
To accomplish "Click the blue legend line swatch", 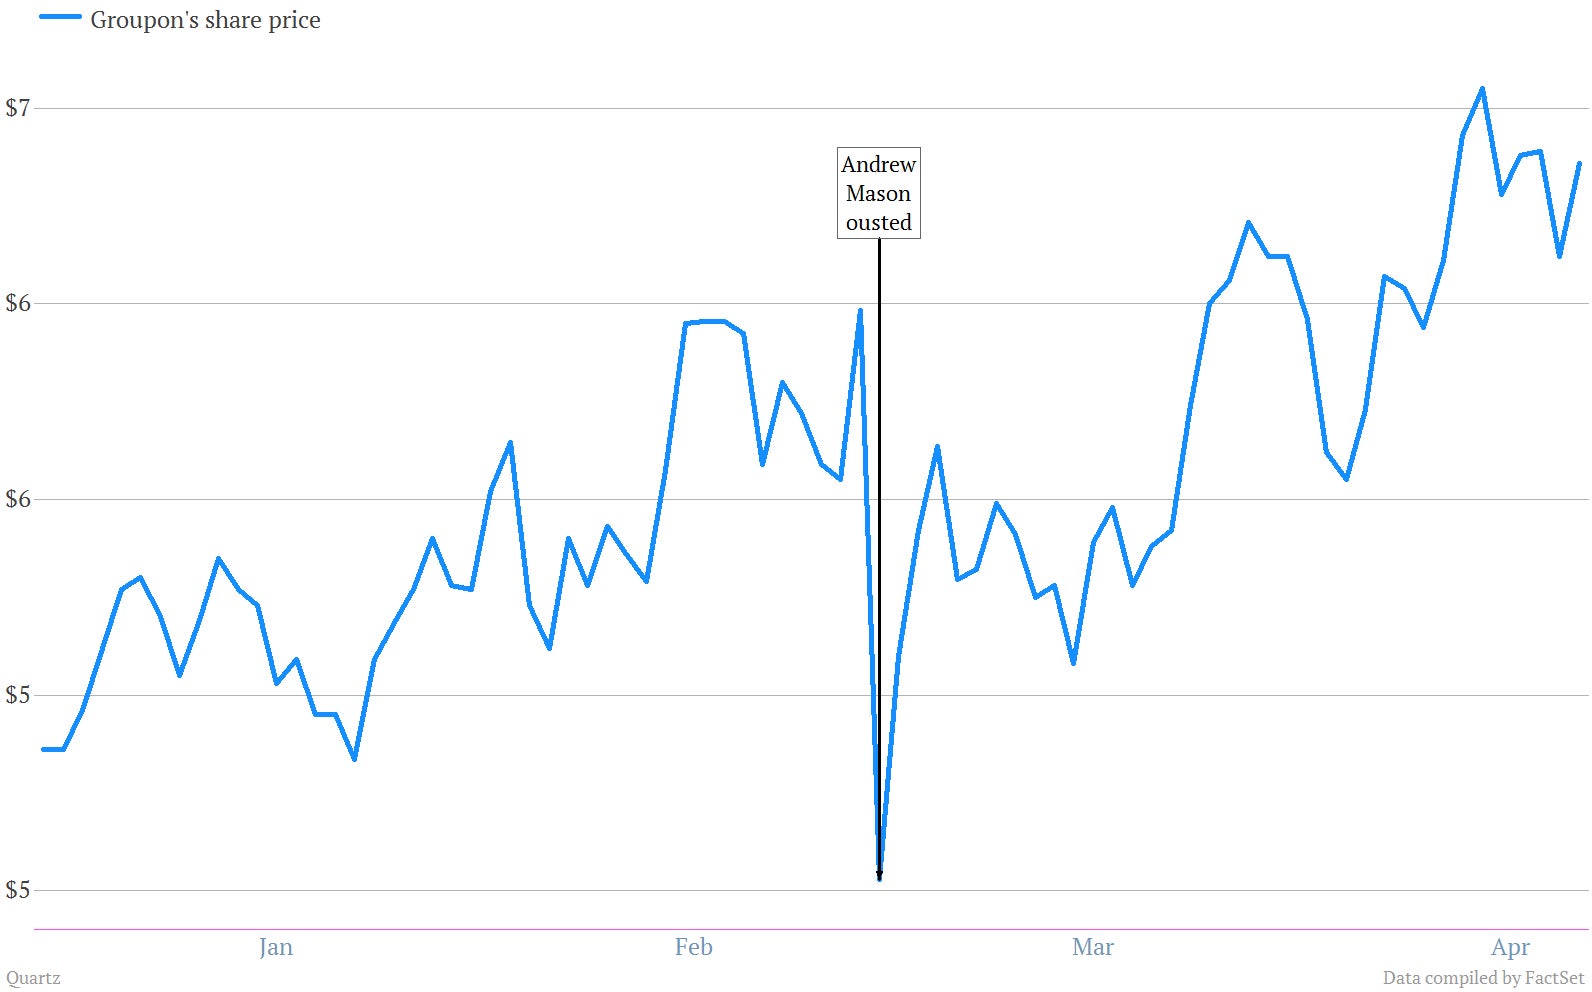I will pos(60,17).
